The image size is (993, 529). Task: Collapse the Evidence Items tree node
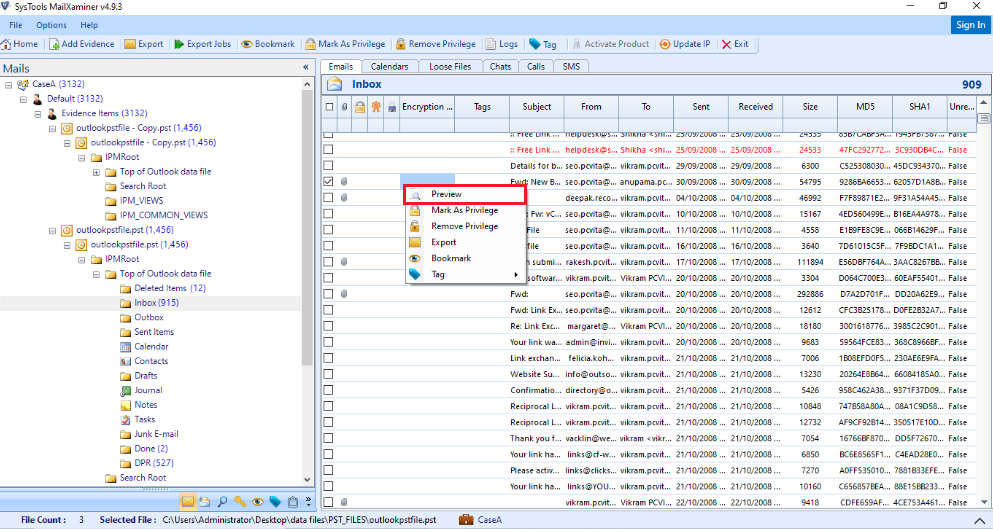tap(38, 113)
